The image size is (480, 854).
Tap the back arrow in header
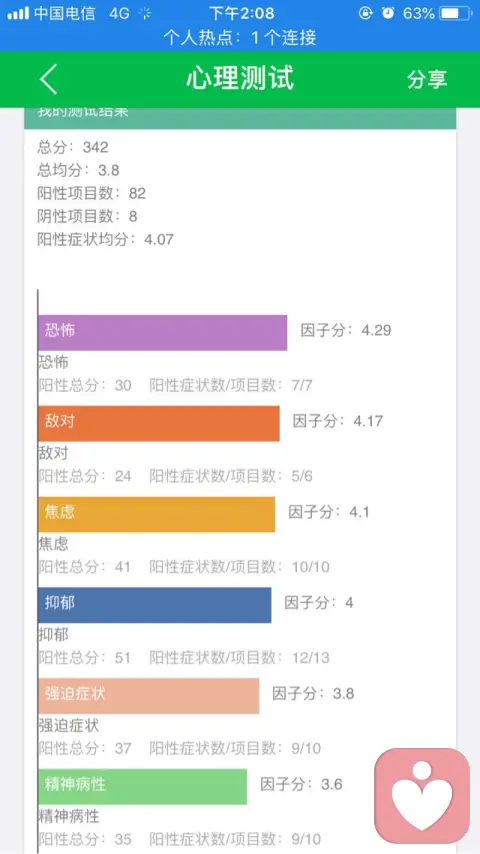(x=48, y=79)
